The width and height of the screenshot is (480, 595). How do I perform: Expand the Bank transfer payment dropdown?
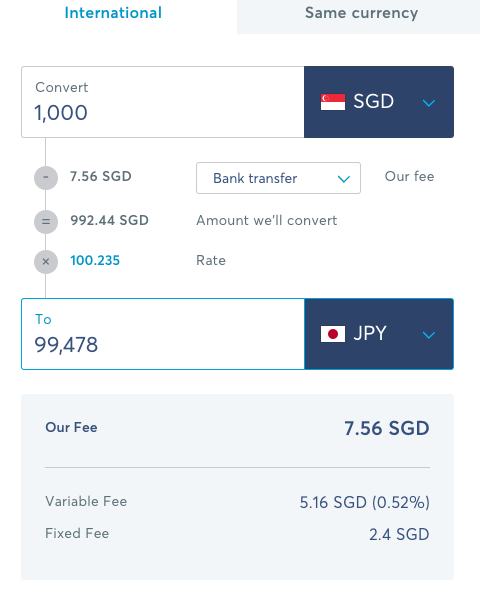pos(278,178)
